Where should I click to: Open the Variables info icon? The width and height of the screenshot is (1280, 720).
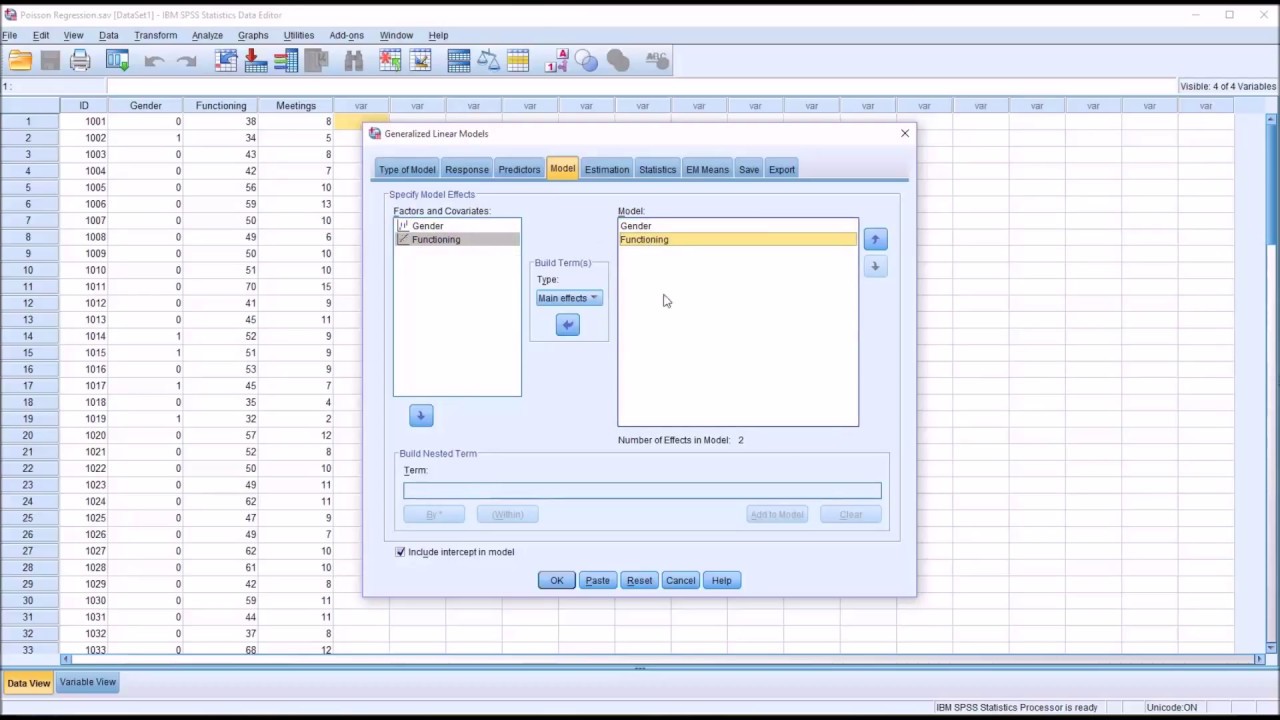pyautogui.click(x=286, y=61)
